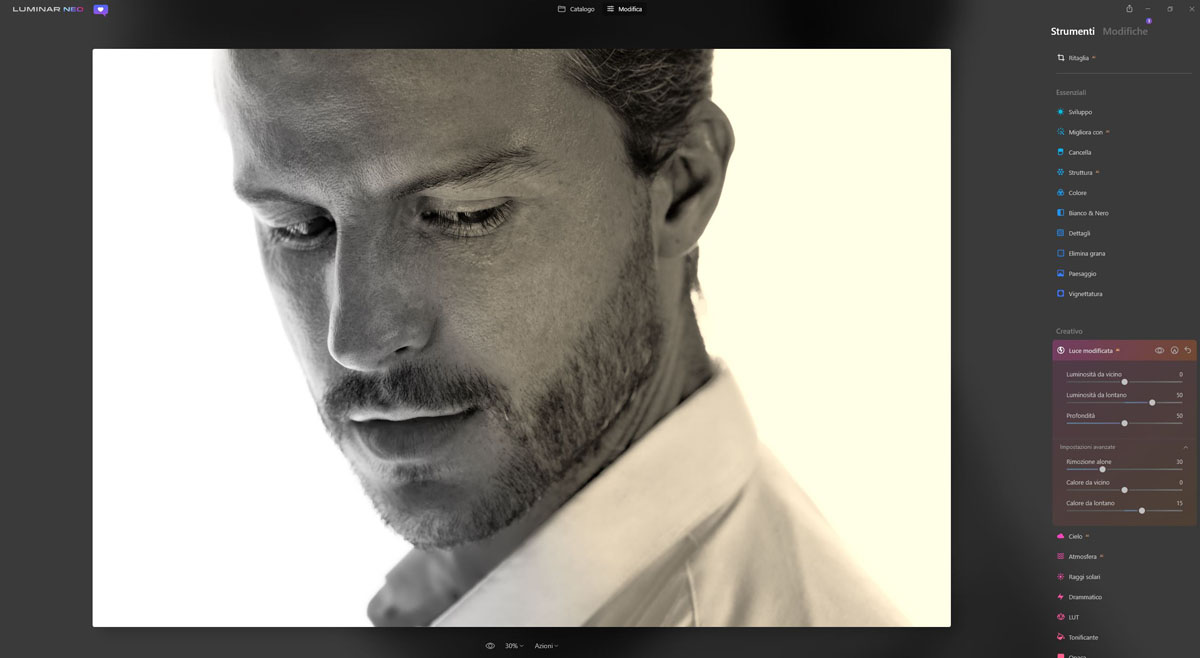The width and height of the screenshot is (1200, 658).
Task: Switch to the Catalogo tab
Action: 576,9
